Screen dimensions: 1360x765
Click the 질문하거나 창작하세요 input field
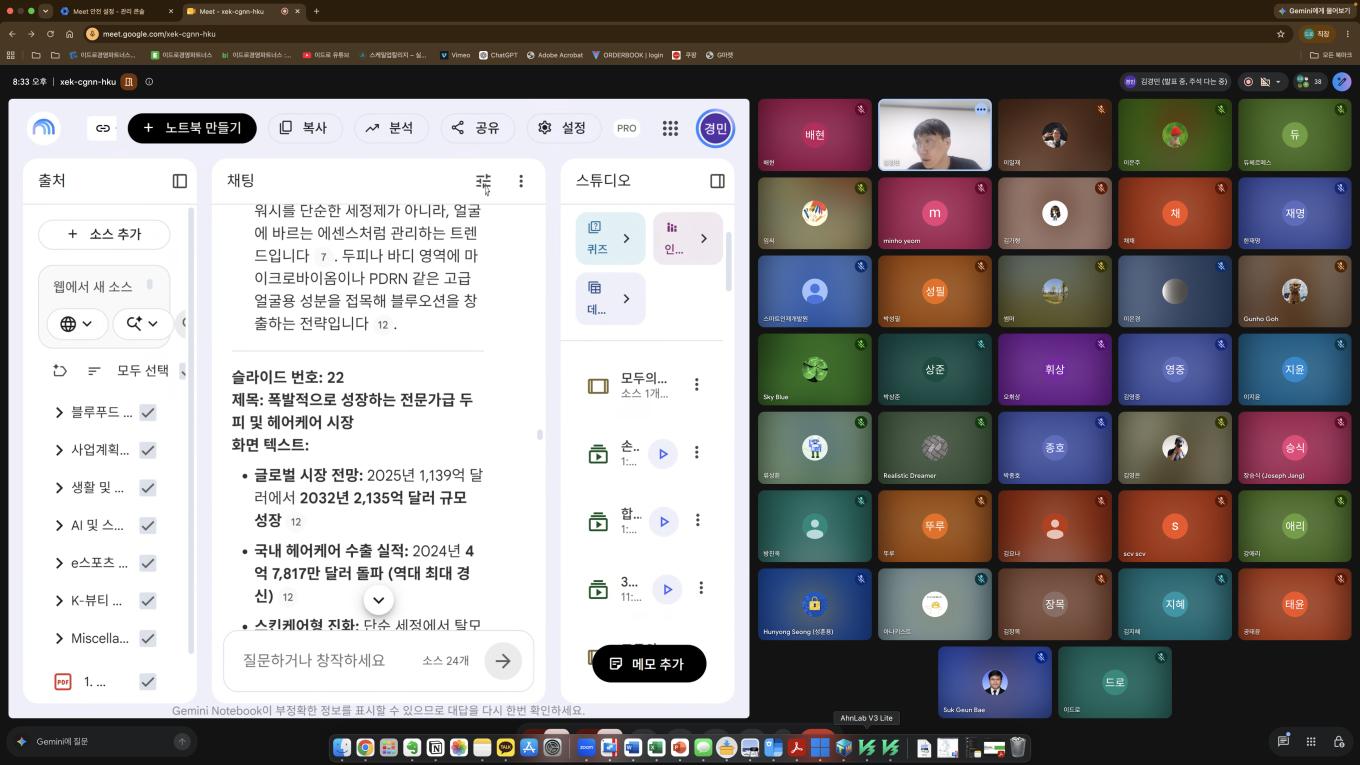314,660
